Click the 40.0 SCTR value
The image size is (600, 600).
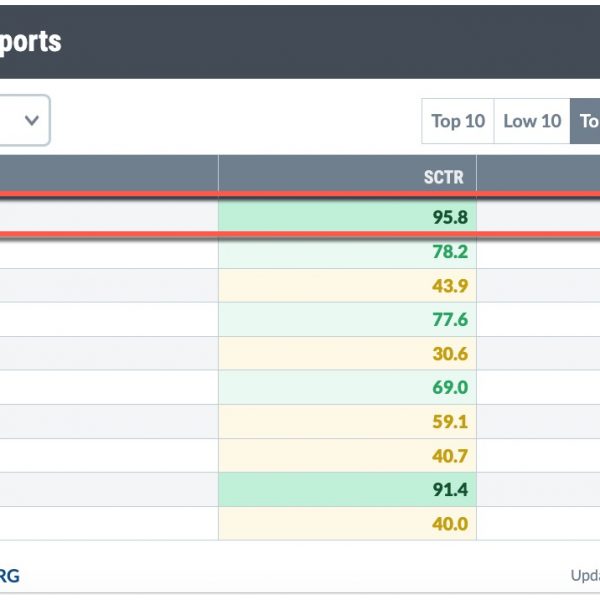click(450, 523)
